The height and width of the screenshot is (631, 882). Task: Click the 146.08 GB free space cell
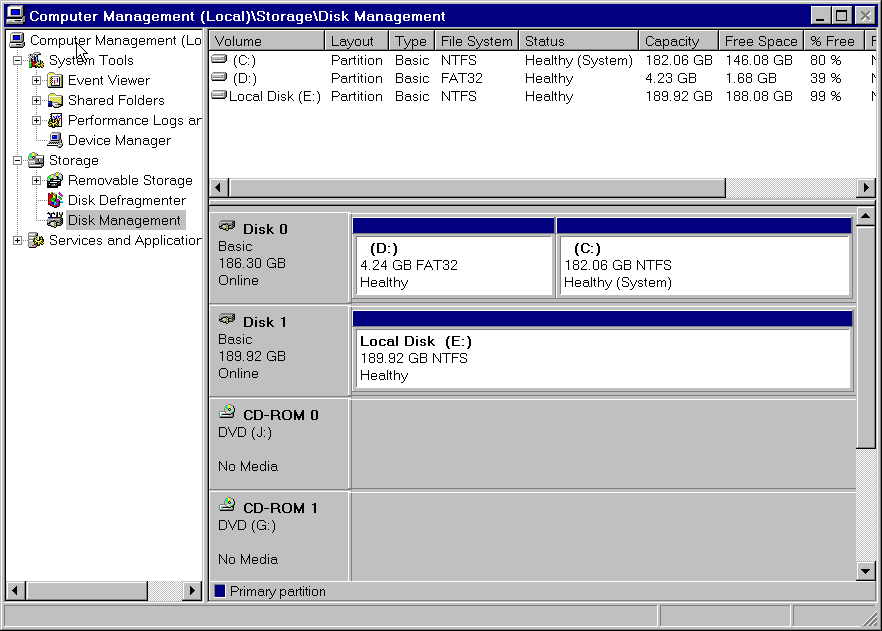pos(759,60)
